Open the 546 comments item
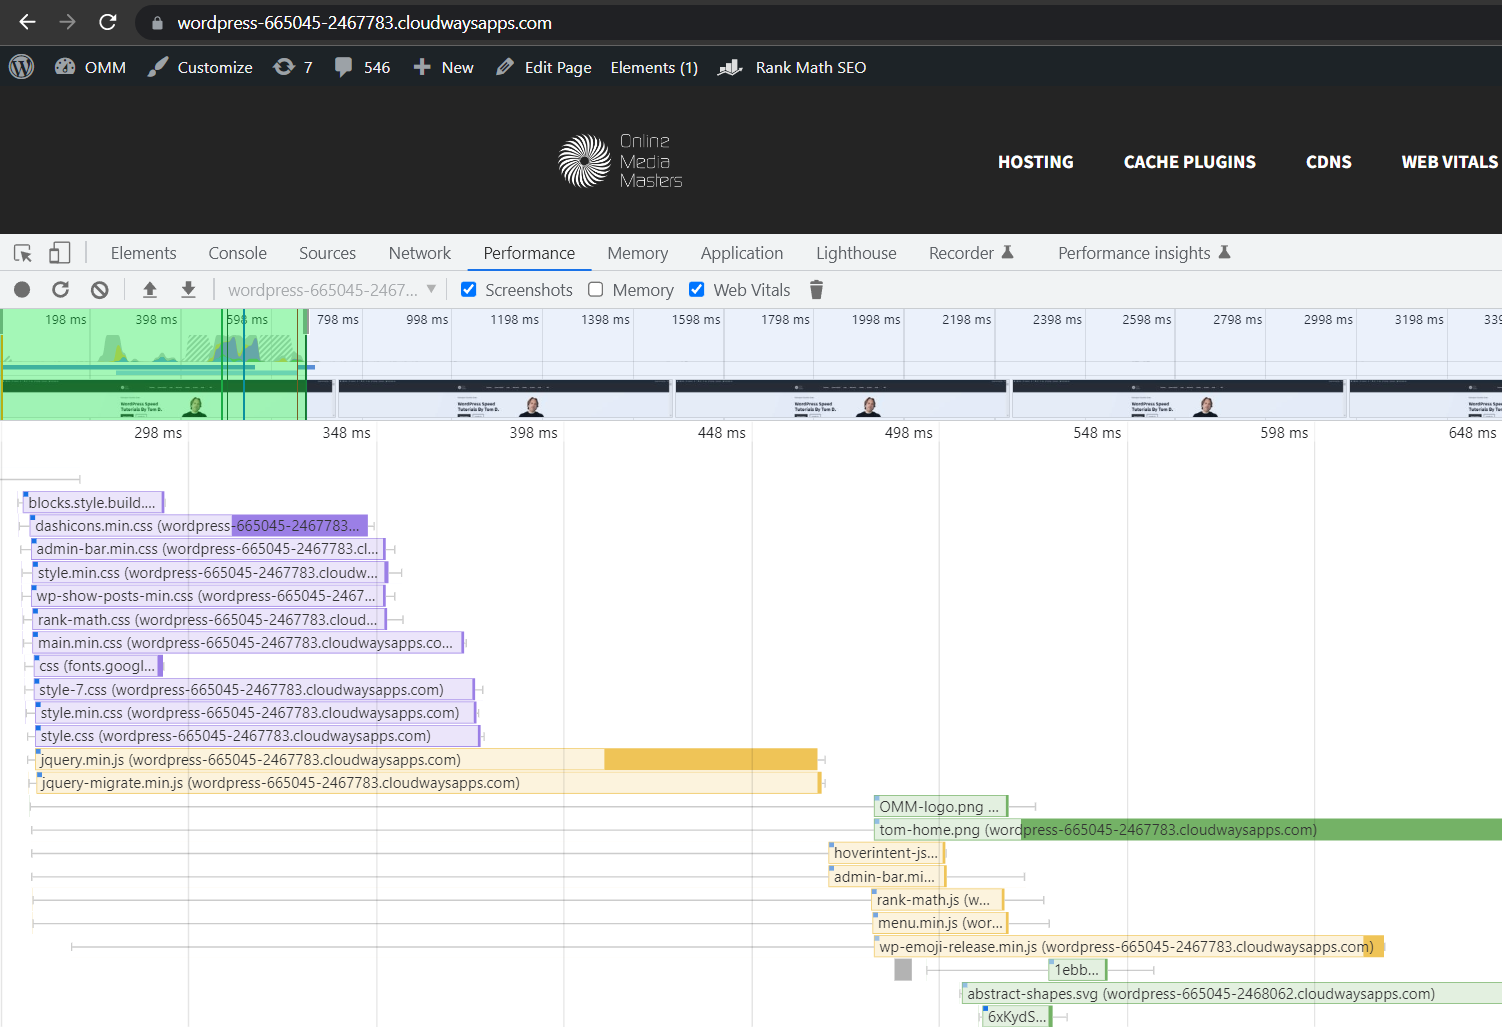Image resolution: width=1502 pixels, height=1028 pixels. point(363,67)
